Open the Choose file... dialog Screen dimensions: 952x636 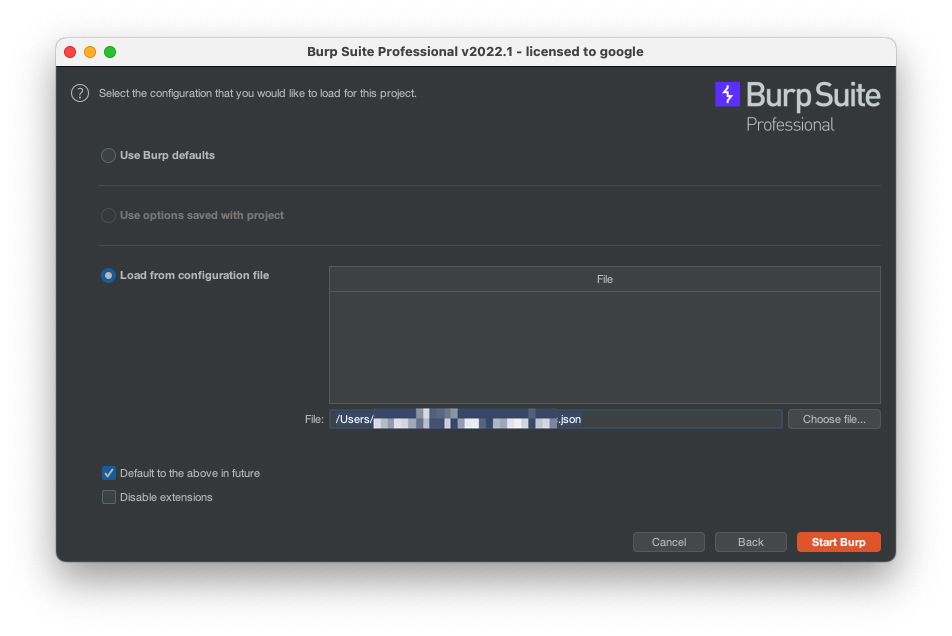pos(834,419)
